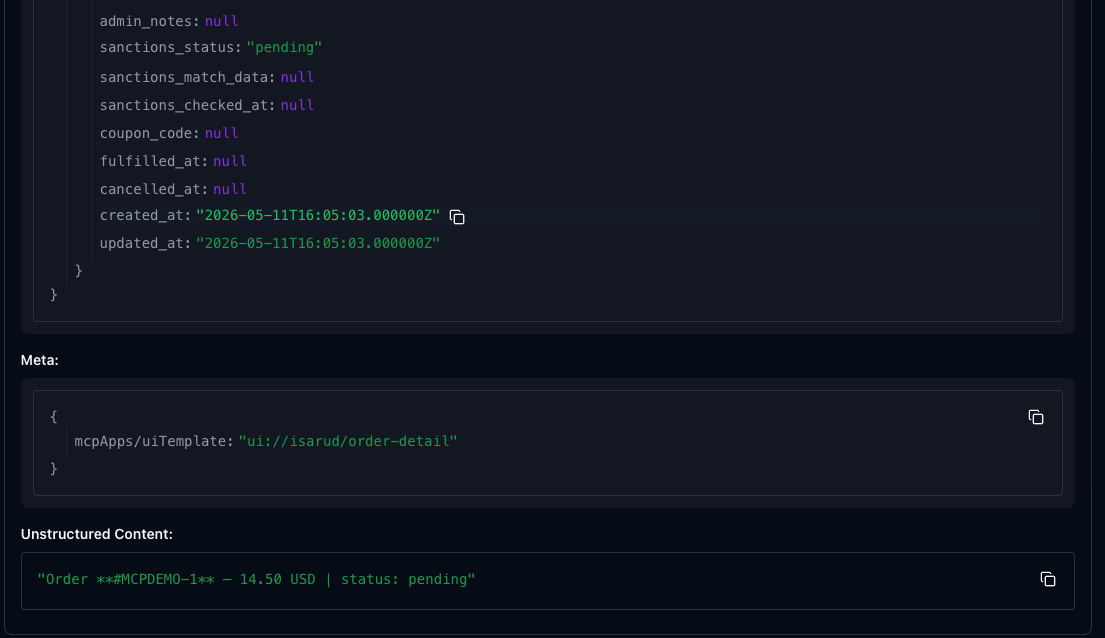The width and height of the screenshot is (1105, 638).
Task: Click the Meta: section heading
Action: coord(39,360)
